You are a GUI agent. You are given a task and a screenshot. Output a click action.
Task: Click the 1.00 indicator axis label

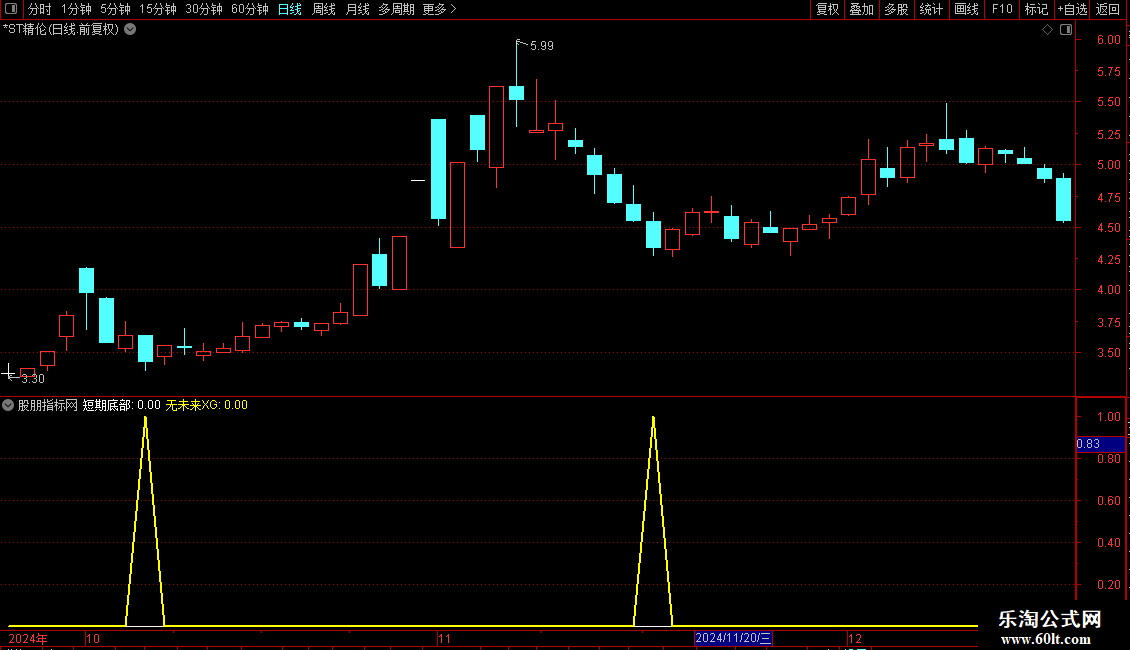(x=1109, y=417)
